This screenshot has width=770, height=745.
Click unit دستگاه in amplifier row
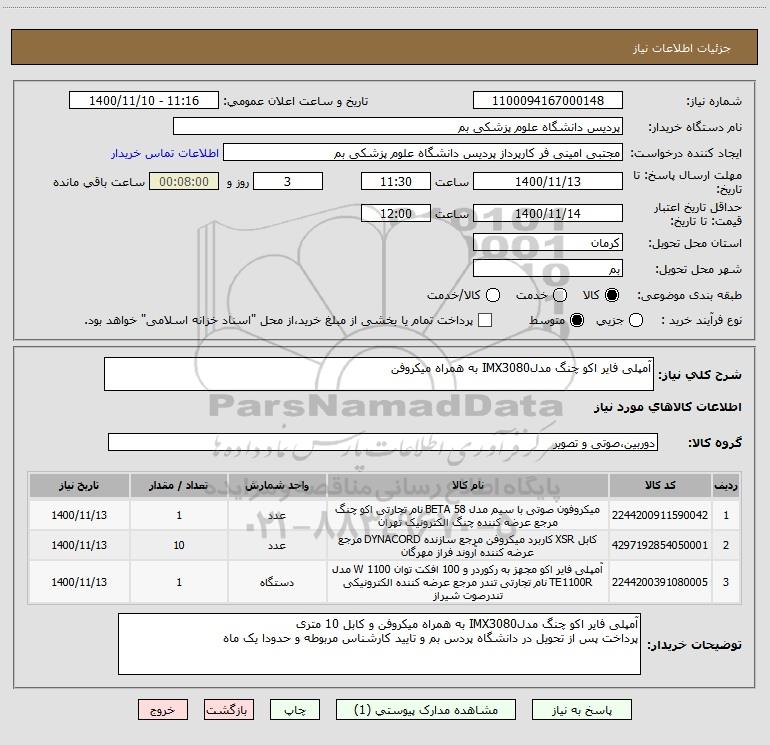point(277,582)
